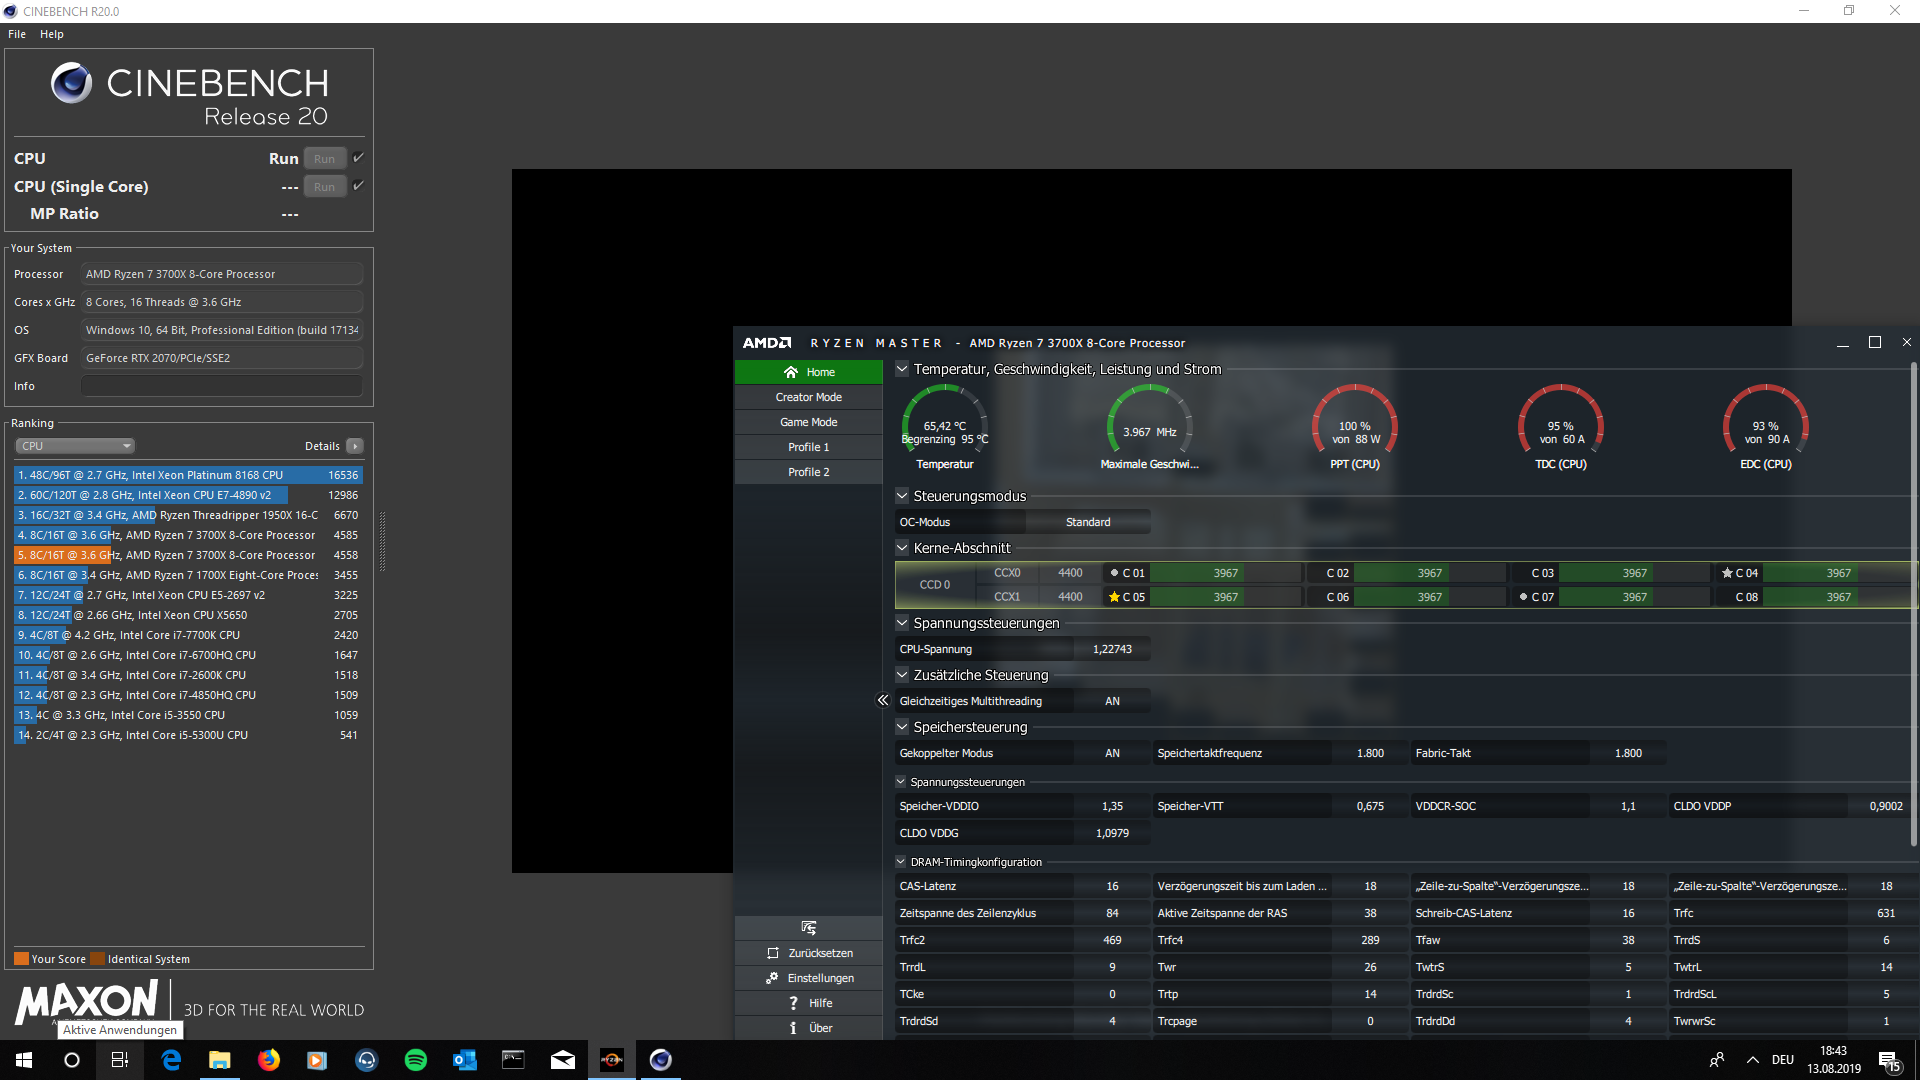Open the CPU ranking dropdown
The width and height of the screenshot is (1920, 1080).
click(x=75, y=446)
